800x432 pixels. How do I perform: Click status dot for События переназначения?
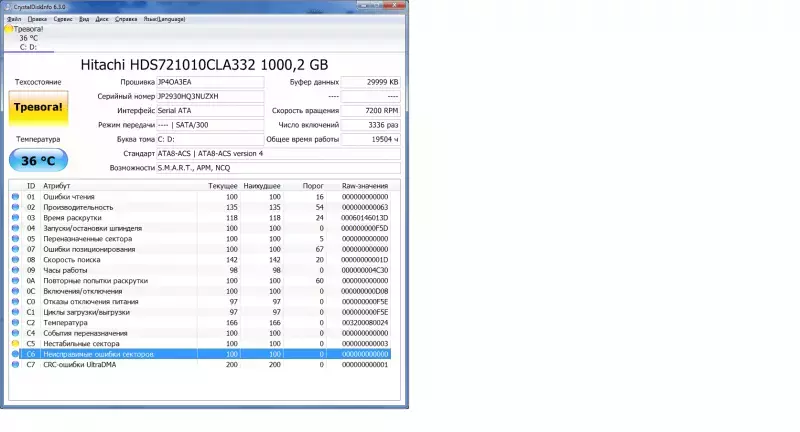pos(15,333)
